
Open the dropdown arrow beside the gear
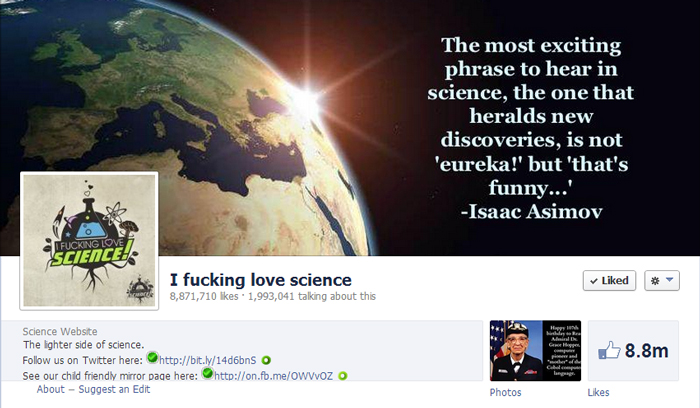tap(670, 280)
